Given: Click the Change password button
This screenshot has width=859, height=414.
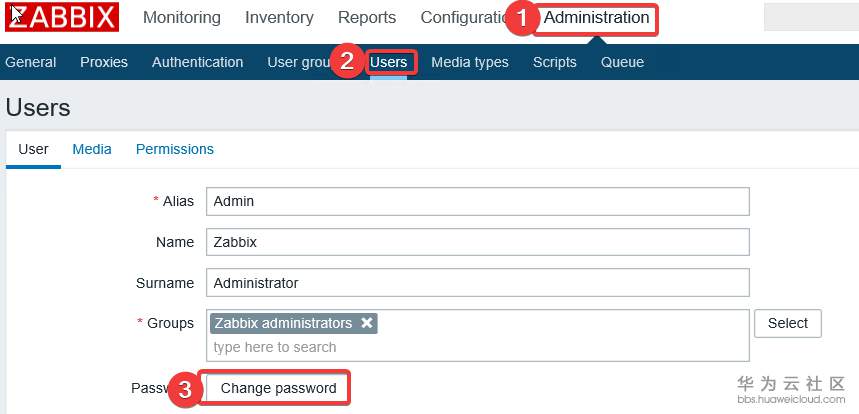Looking at the screenshot, I should pos(278,388).
